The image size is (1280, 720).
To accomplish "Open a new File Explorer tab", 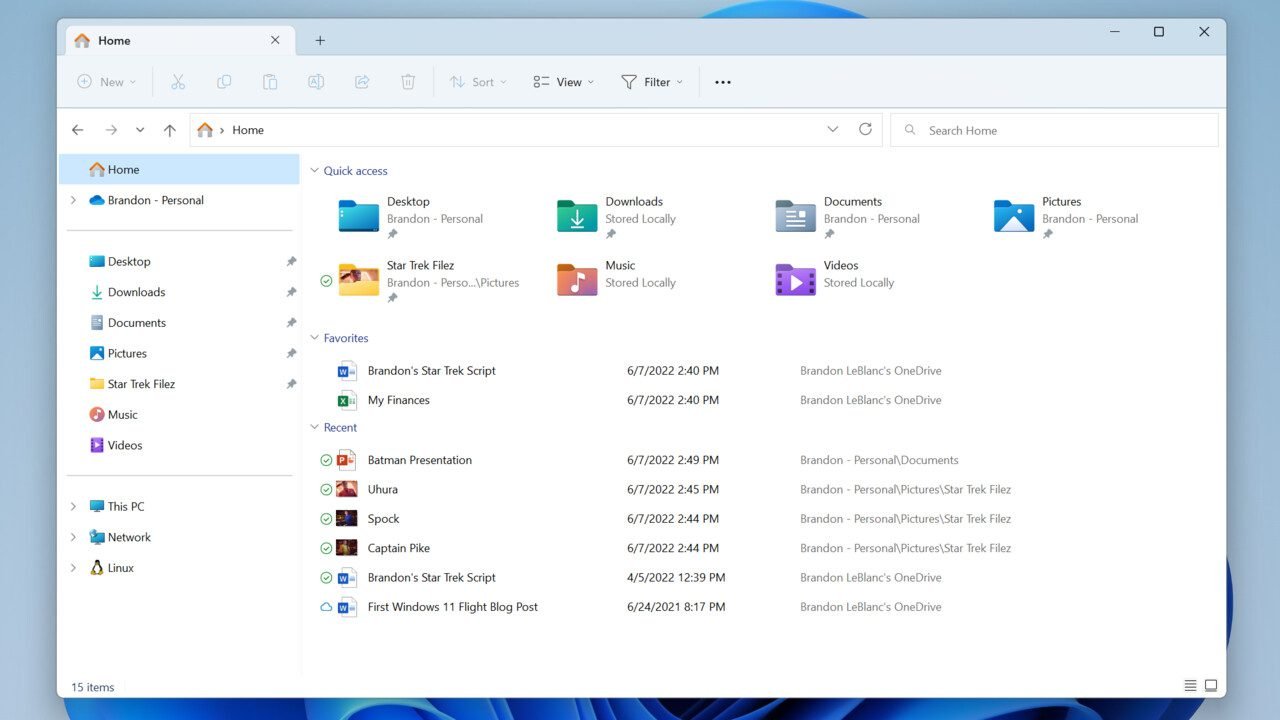I will pos(320,40).
